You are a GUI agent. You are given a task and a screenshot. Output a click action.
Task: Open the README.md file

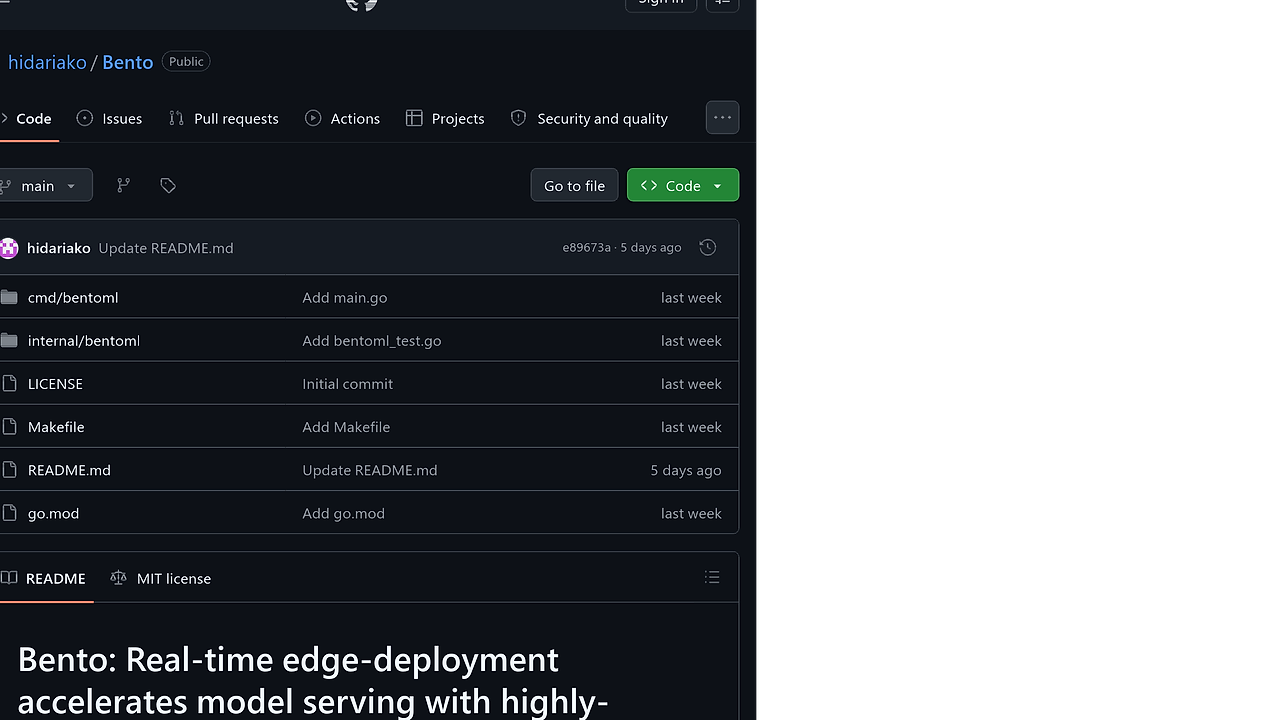point(69,469)
